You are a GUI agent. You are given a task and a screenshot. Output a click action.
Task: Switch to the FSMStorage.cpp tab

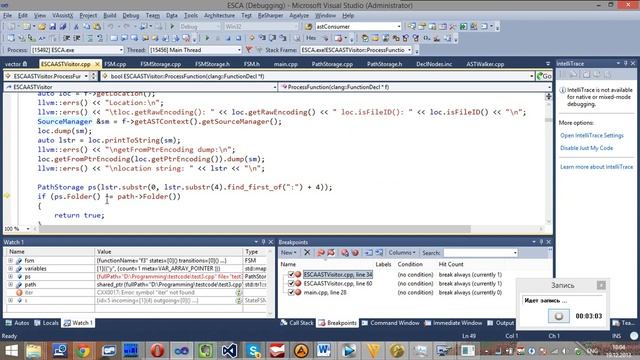click(x=160, y=64)
